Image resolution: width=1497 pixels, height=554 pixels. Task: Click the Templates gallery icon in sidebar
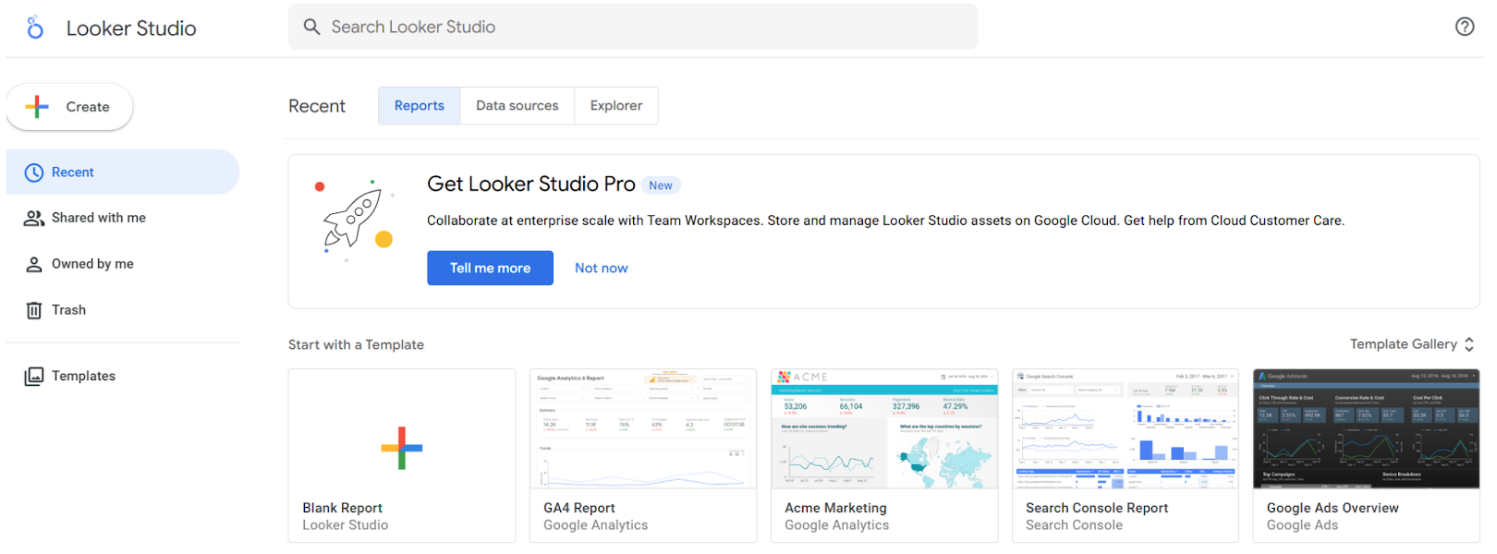[x=34, y=376]
